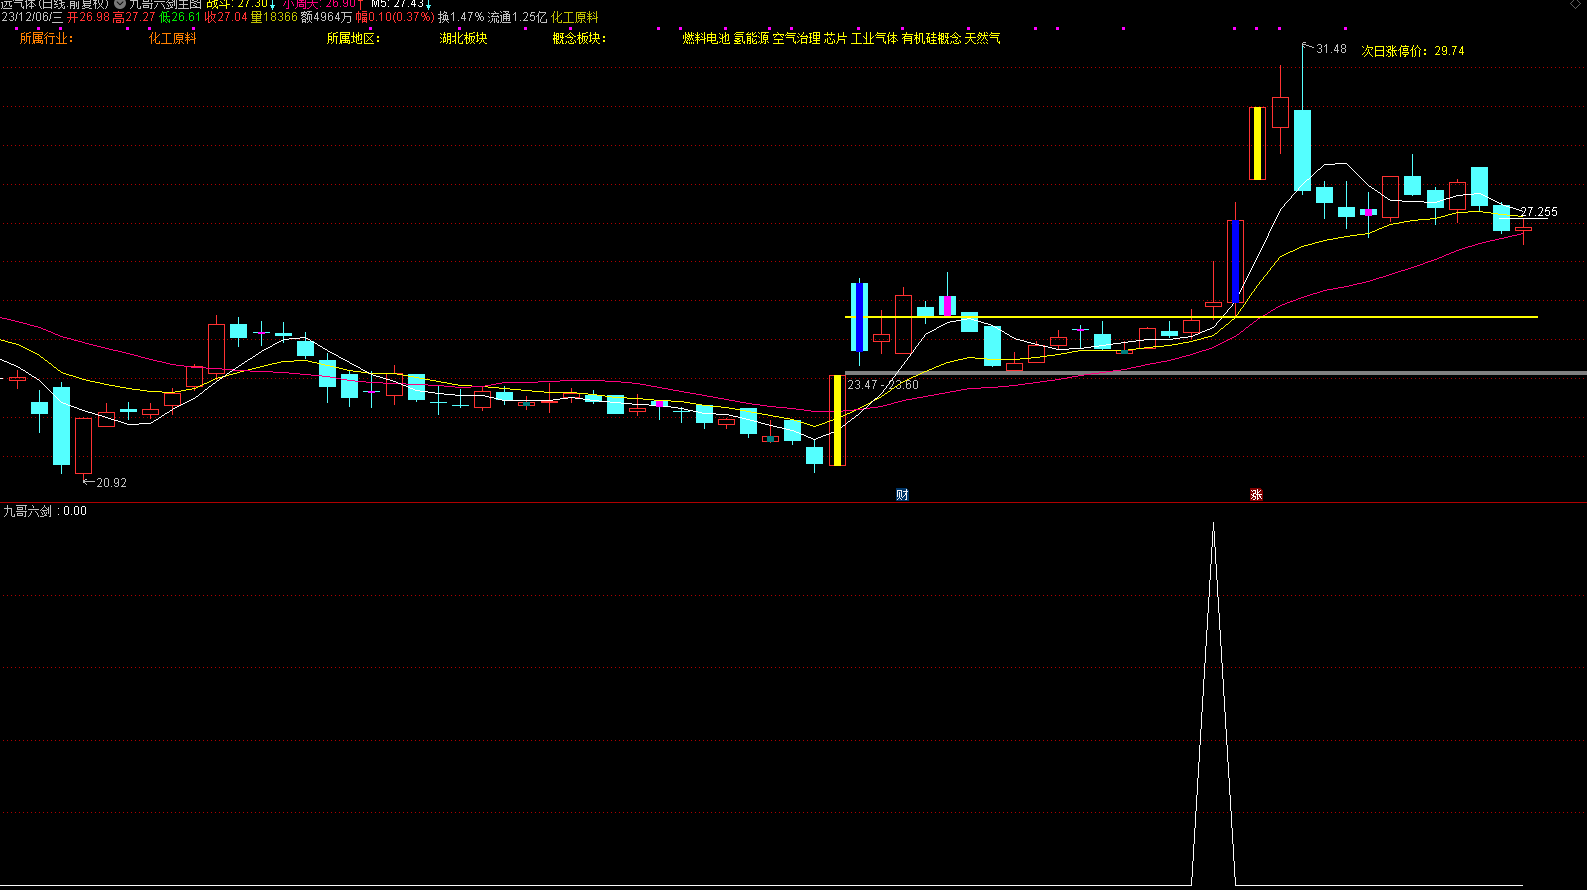Image resolution: width=1587 pixels, height=890 pixels.
Task: Click the 27.255 current price label
Action: coord(1539,212)
